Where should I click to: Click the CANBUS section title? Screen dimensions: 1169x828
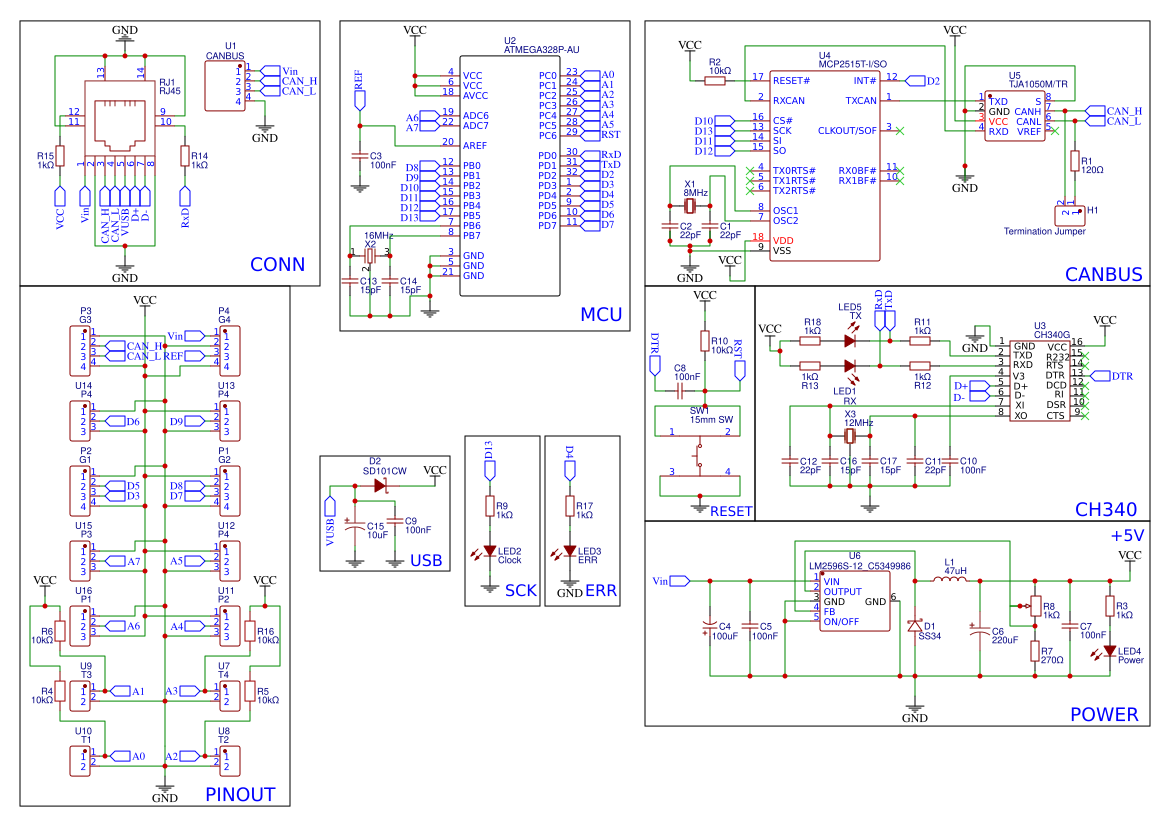1103,274
